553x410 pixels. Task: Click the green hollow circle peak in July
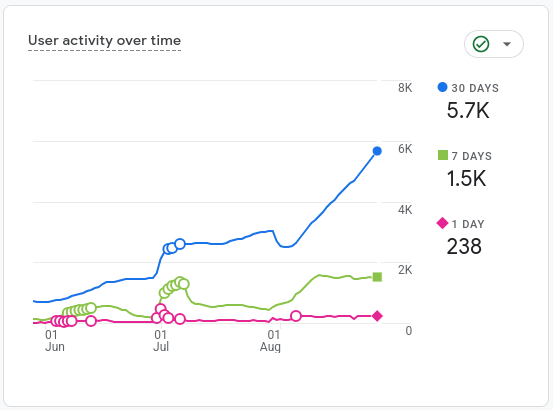[180, 282]
